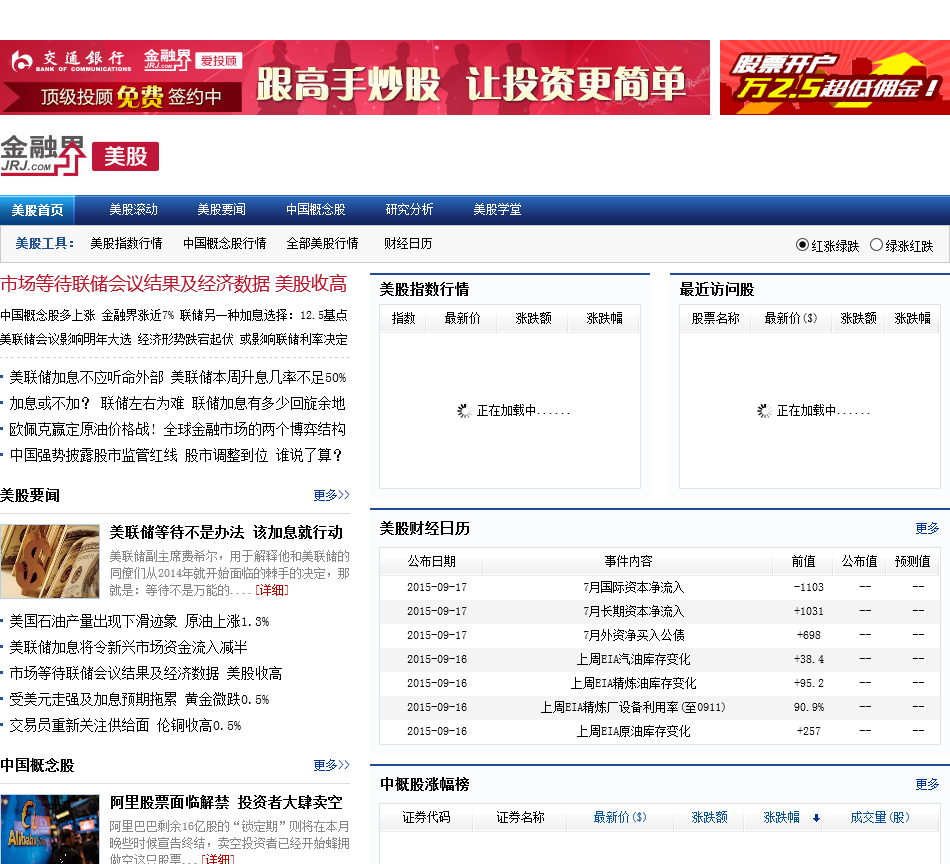950x864 pixels.
Task: Click [详细] under the 阿里 article summary
Action: coord(218,859)
